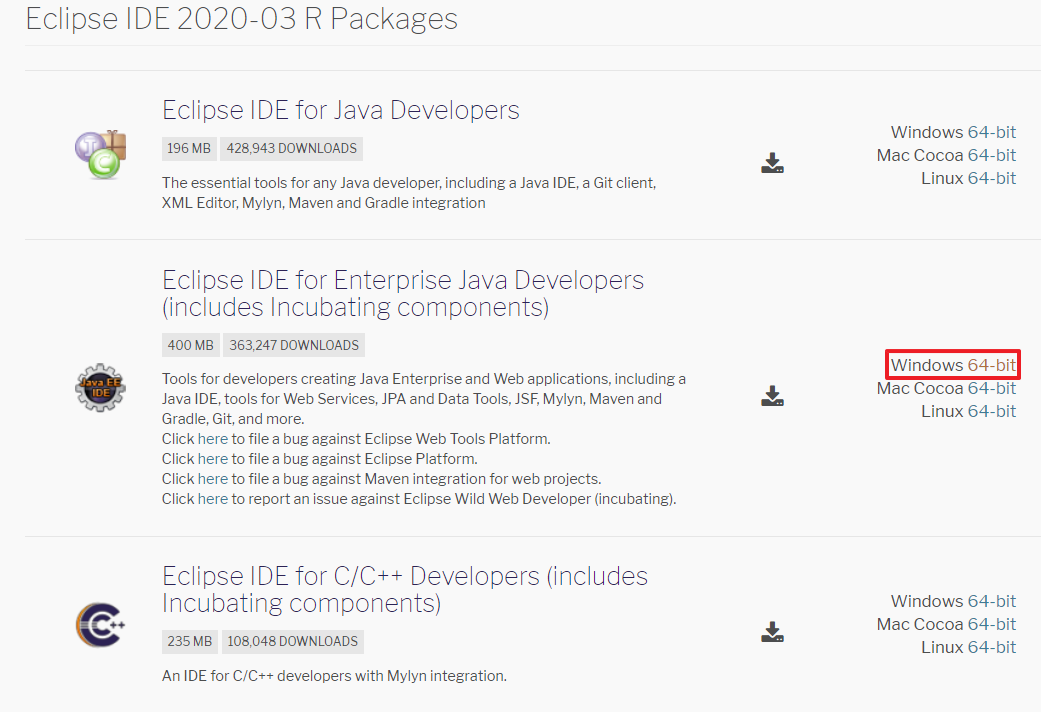Download Mac Cocoa 64-bit for C/C++ Developers
The height and width of the screenshot is (712, 1041).
coord(991,624)
